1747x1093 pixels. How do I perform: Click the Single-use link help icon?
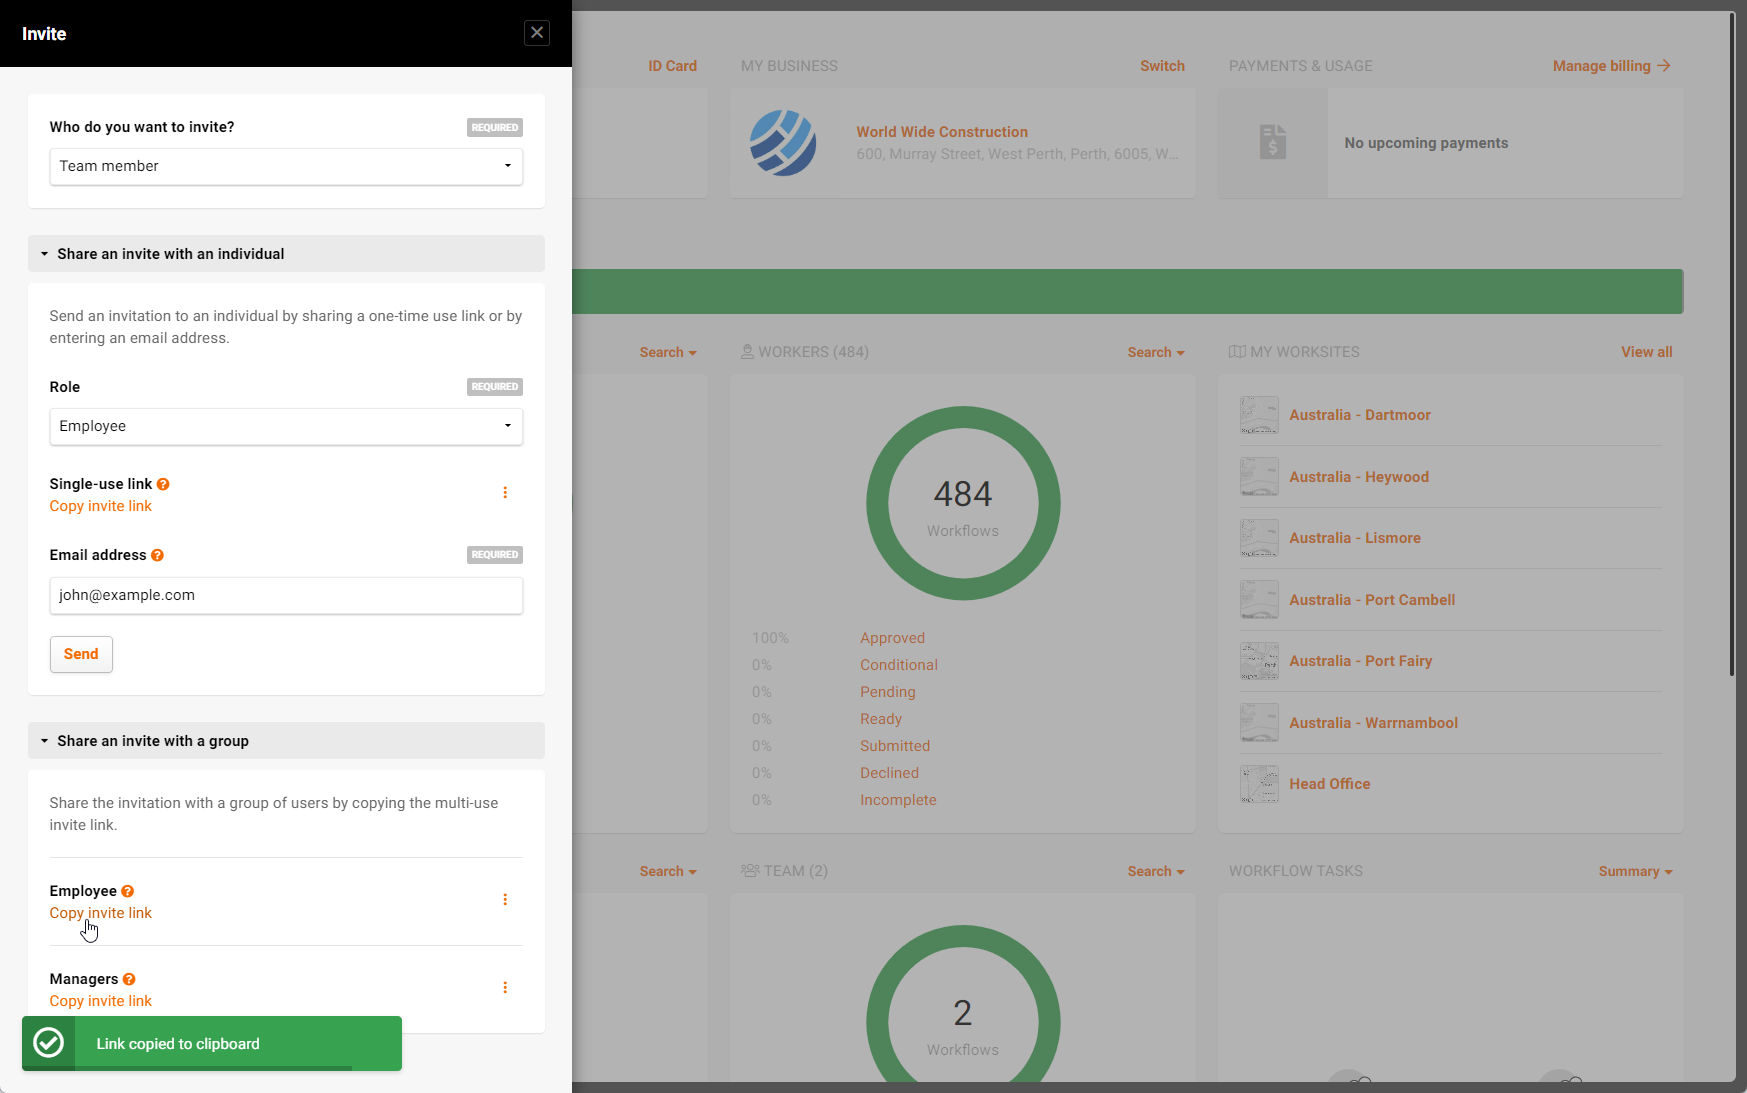tap(163, 484)
